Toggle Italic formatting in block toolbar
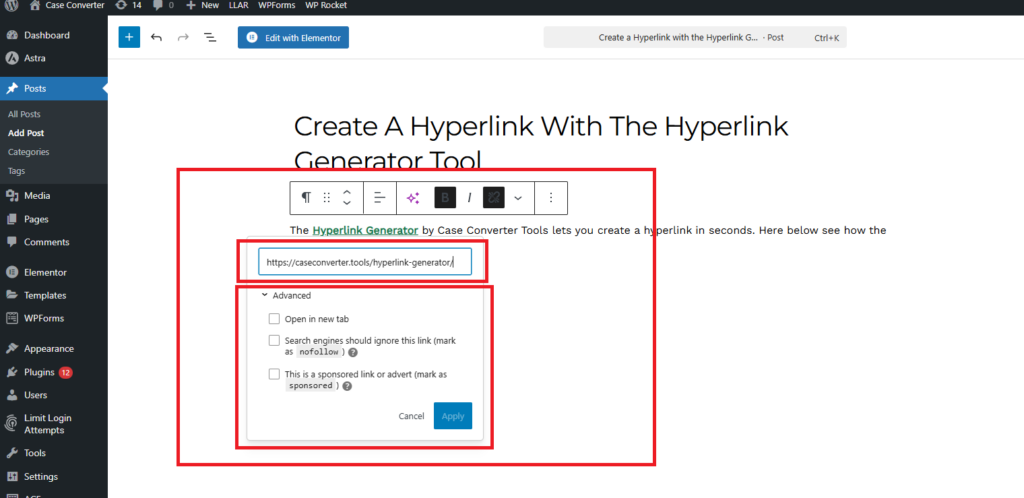The height and width of the screenshot is (498, 1024). click(469, 198)
